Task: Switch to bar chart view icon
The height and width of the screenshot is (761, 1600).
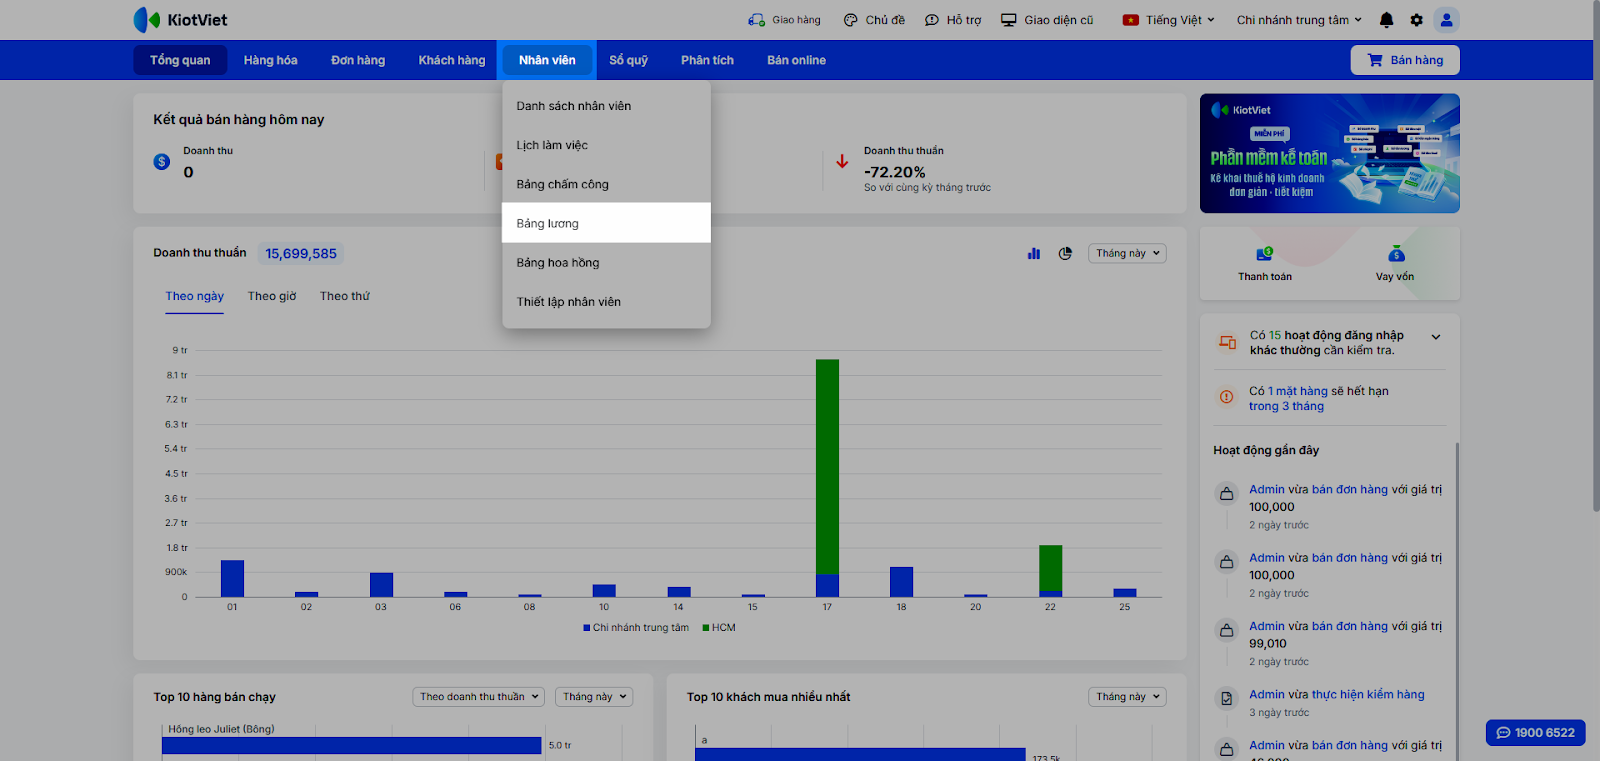Action: point(1034,254)
